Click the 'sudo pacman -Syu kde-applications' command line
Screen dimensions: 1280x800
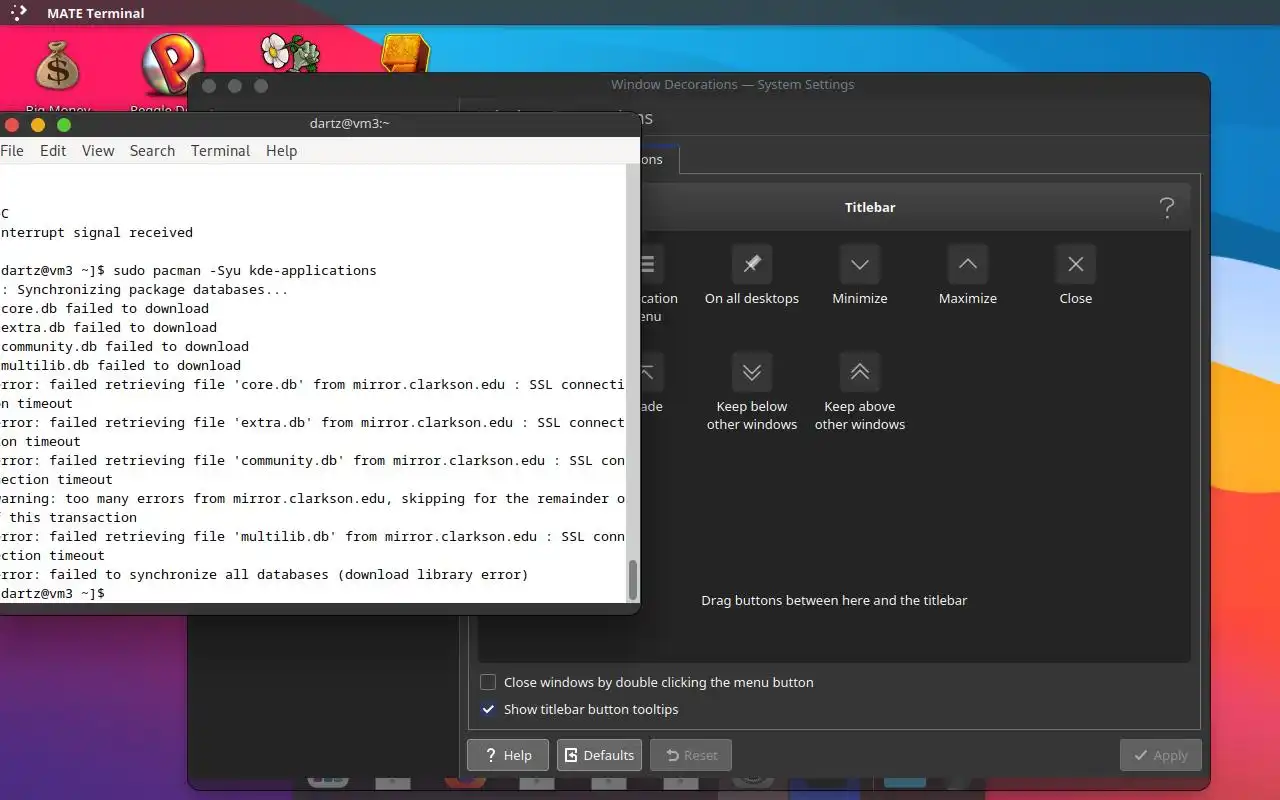pos(245,270)
